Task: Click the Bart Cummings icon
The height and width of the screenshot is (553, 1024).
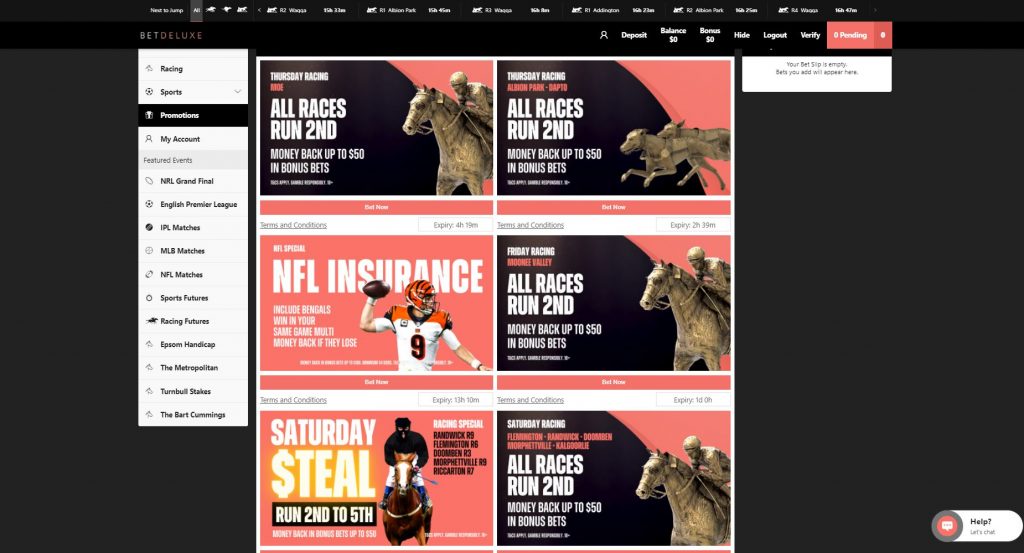Action: (x=149, y=415)
